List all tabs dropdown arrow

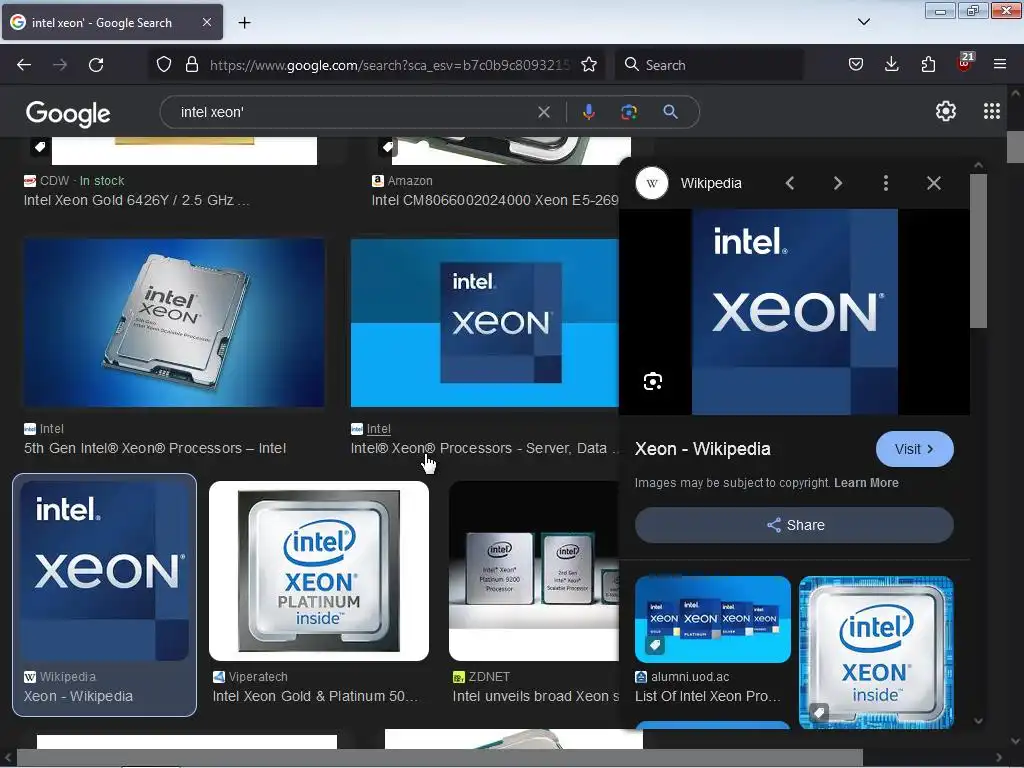[864, 22]
